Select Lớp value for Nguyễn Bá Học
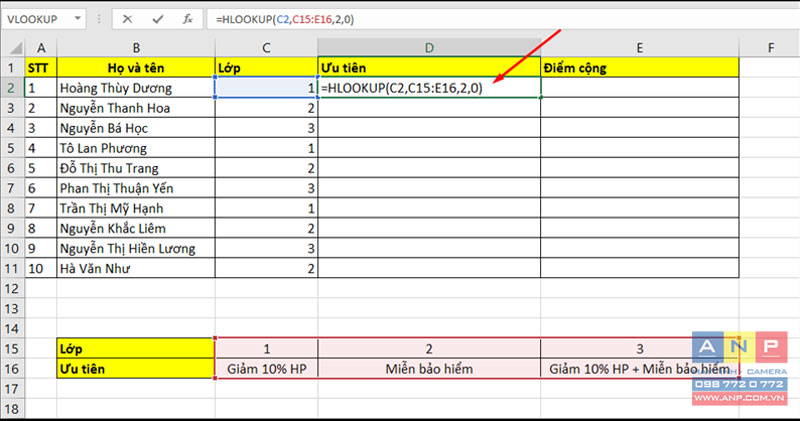The height and width of the screenshot is (421, 800). point(266,128)
